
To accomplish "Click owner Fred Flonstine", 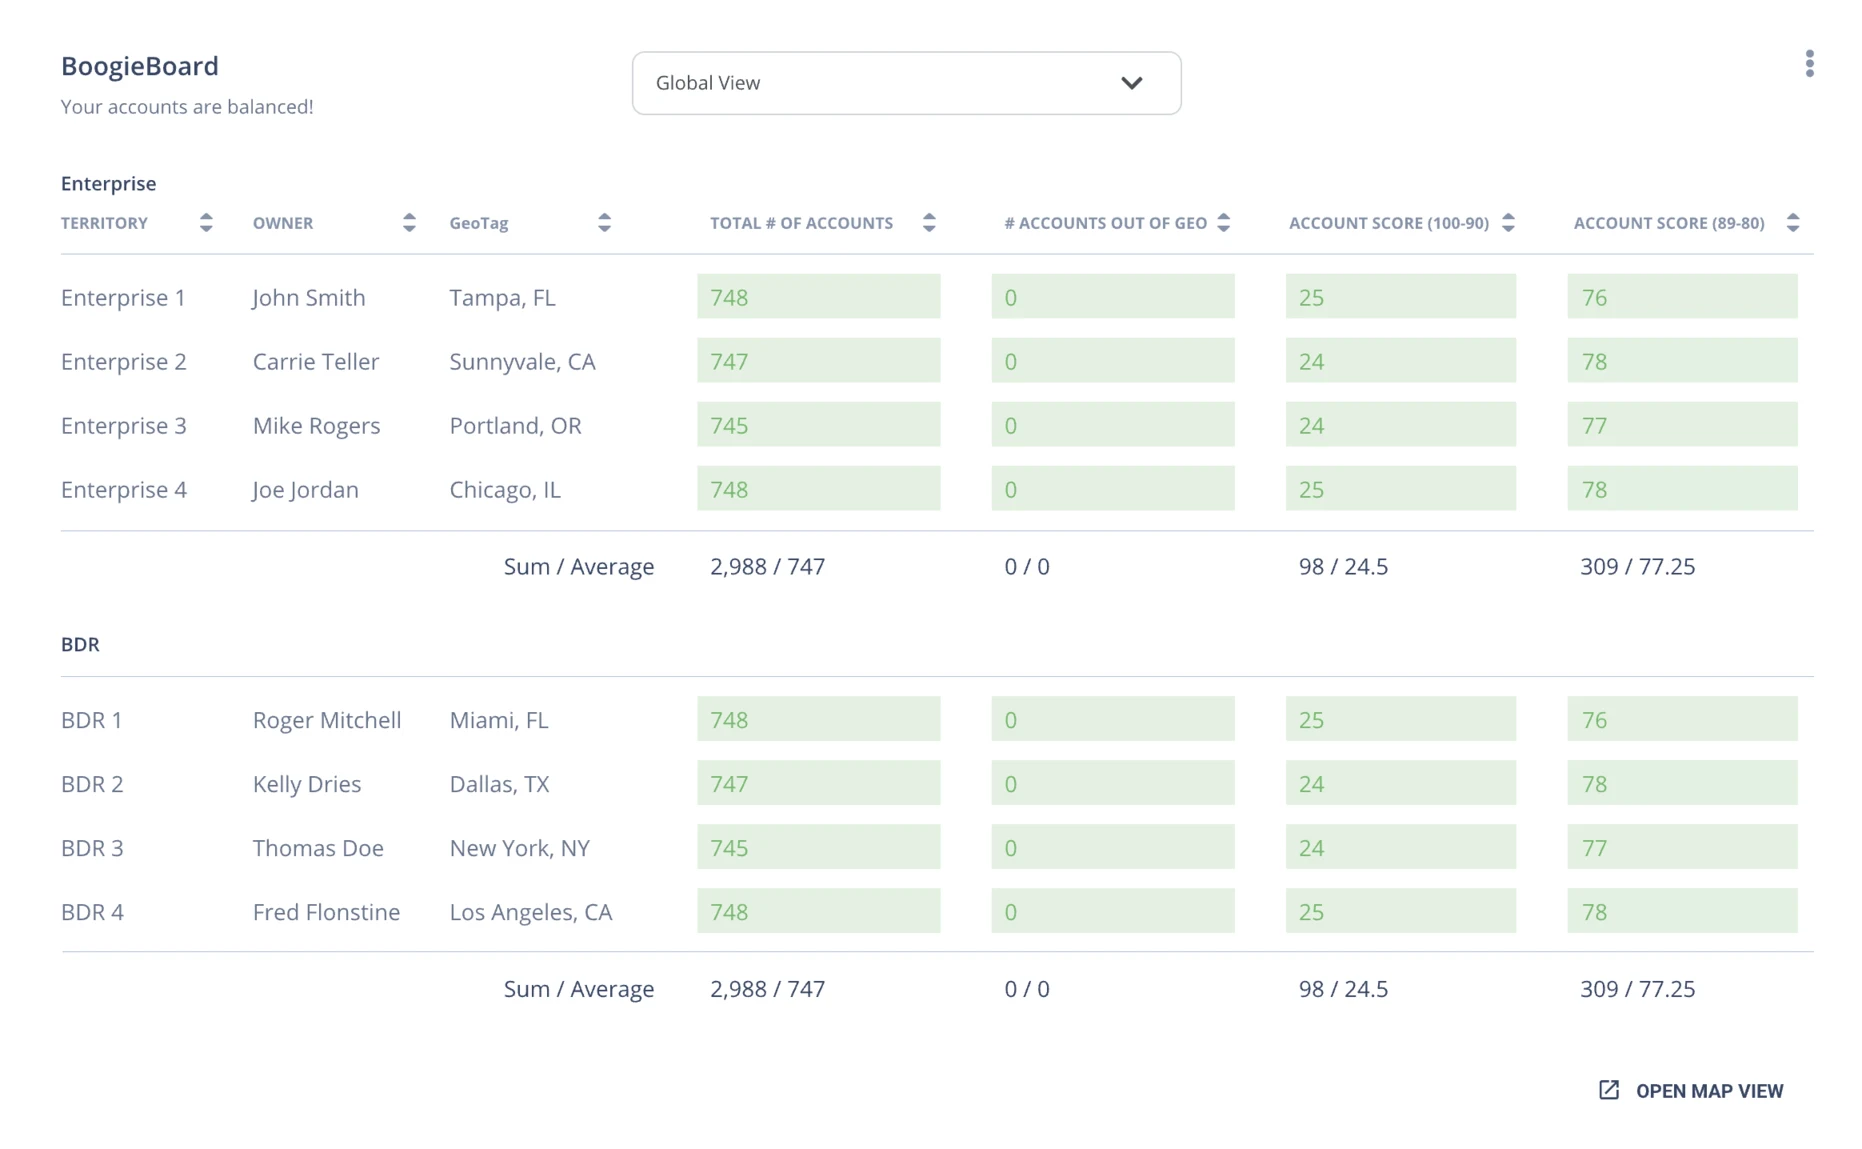I will click(x=326, y=911).
